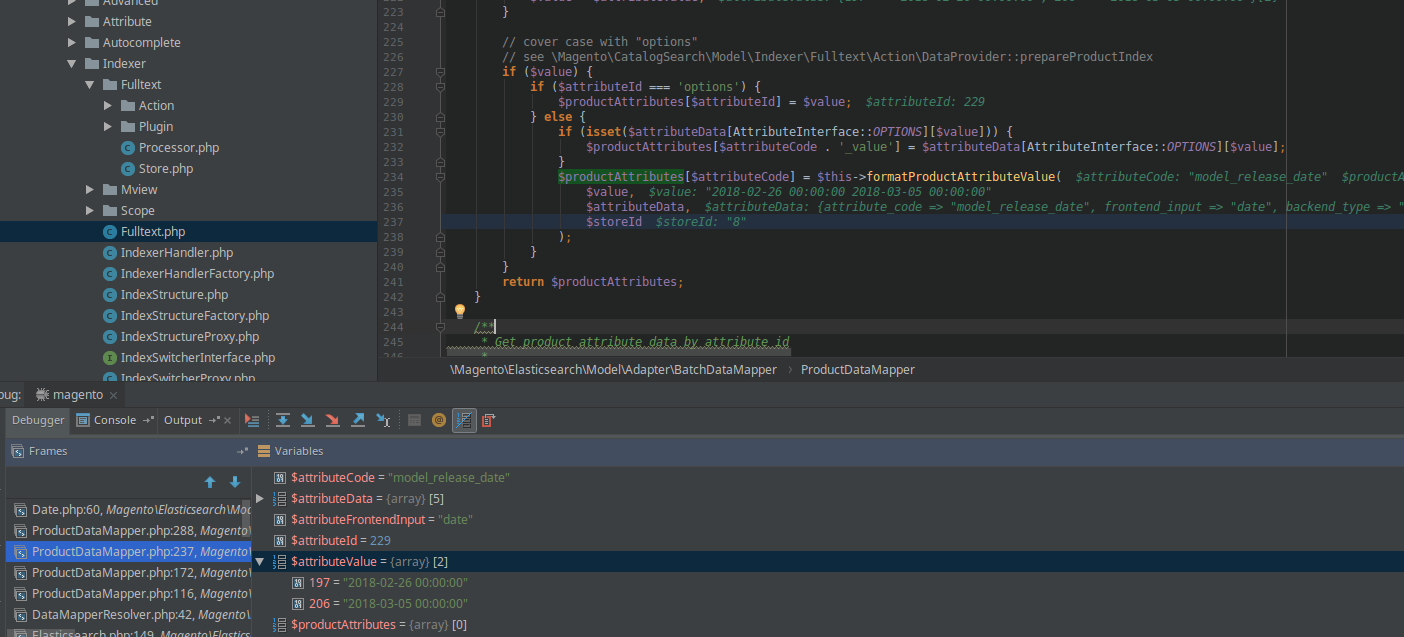
Task: Click the bug icon on magento tab
Action: (43, 394)
